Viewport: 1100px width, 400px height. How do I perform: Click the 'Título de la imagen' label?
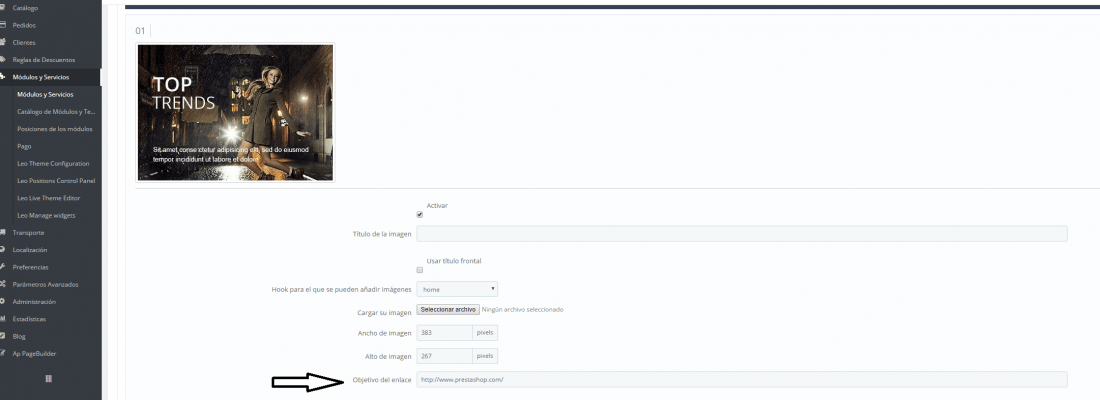point(382,234)
